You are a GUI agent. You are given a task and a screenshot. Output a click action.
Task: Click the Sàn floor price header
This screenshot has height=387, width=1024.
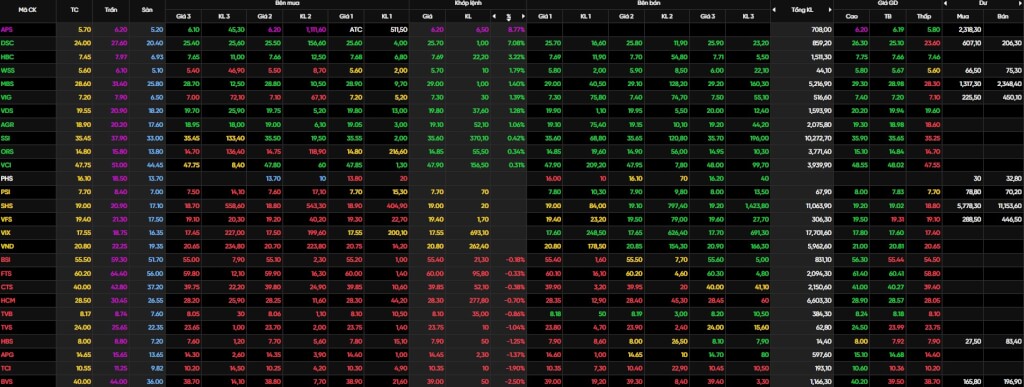click(148, 10)
